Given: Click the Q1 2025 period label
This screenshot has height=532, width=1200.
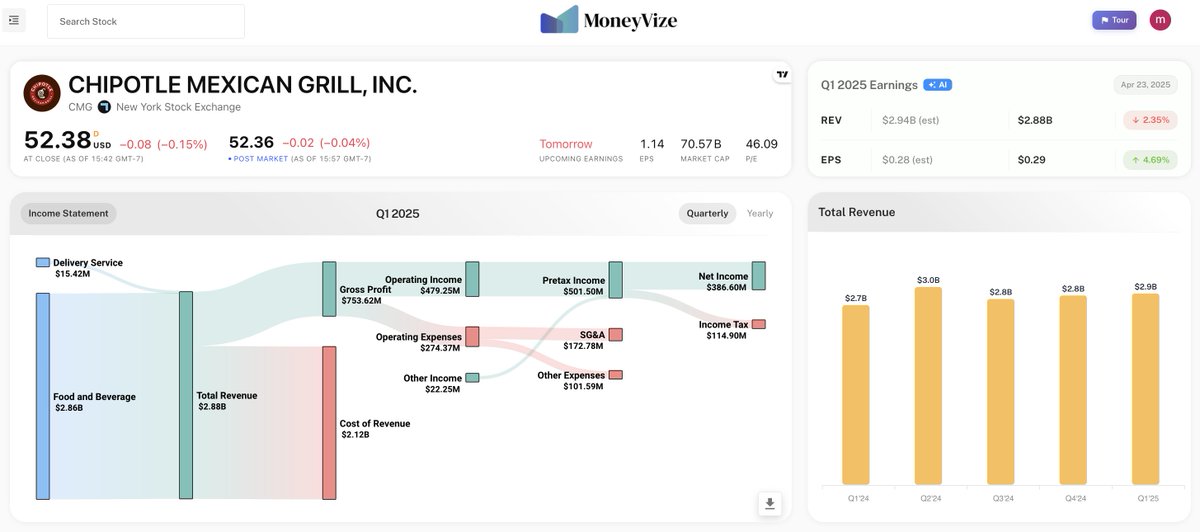Looking at the screenshot, I should (398, 213).
